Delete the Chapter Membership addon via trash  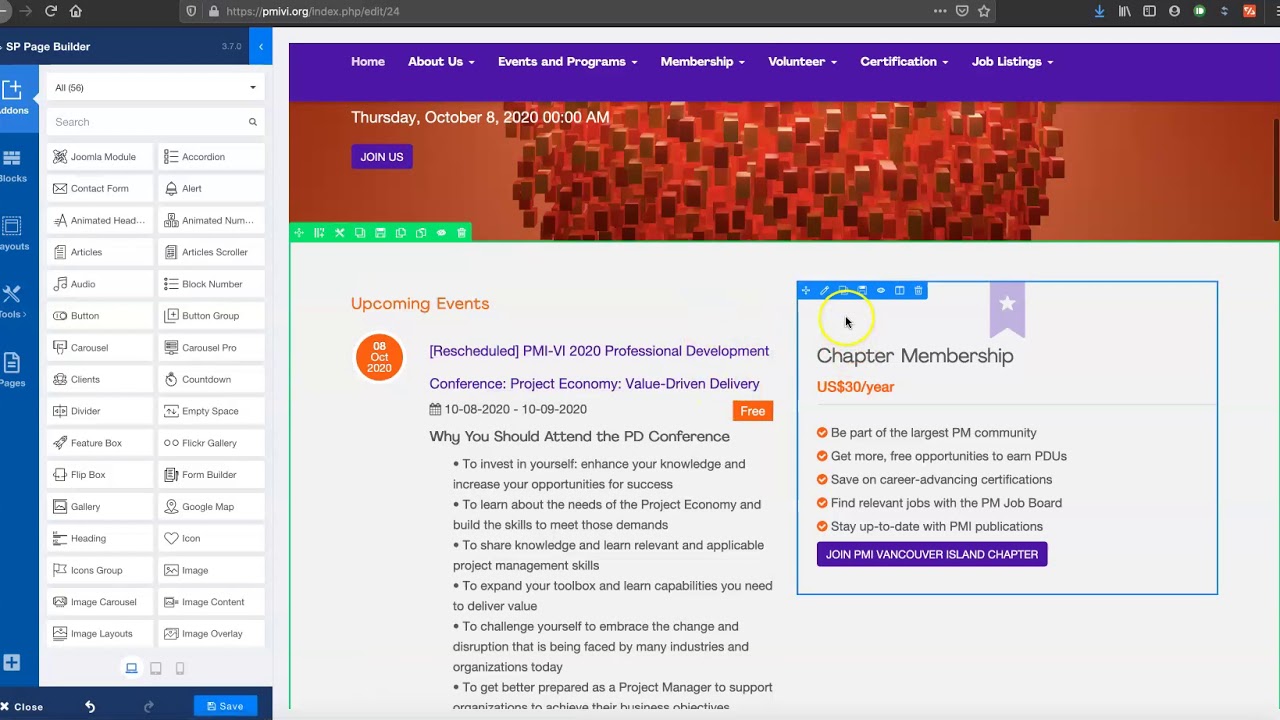[918, 291]
